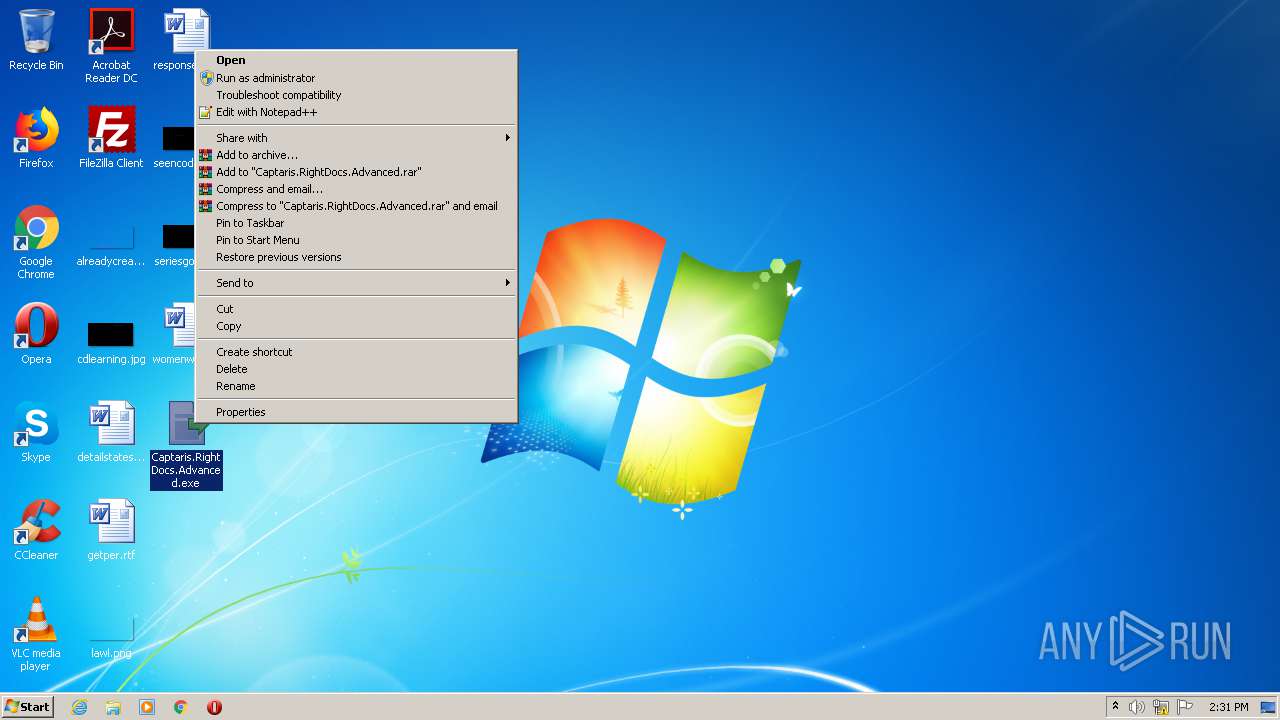Launch Opera browser desktop shortcut
1280x720 pixels.
pyautogui.click(x=36, y=334)
